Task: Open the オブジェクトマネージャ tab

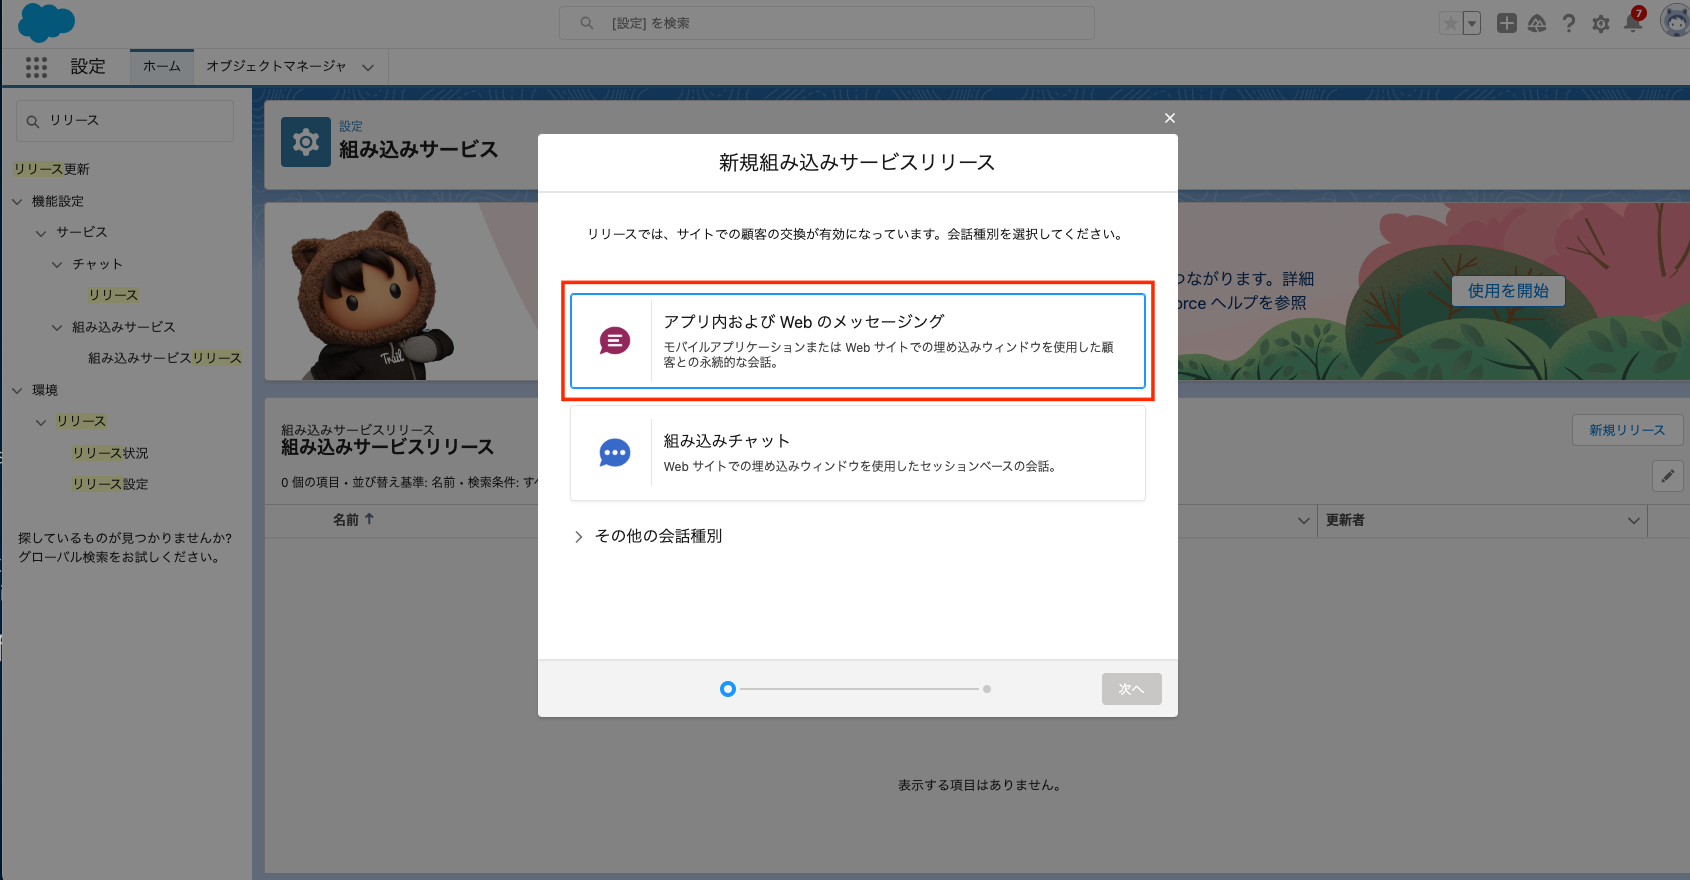Action: click(276, 66)
